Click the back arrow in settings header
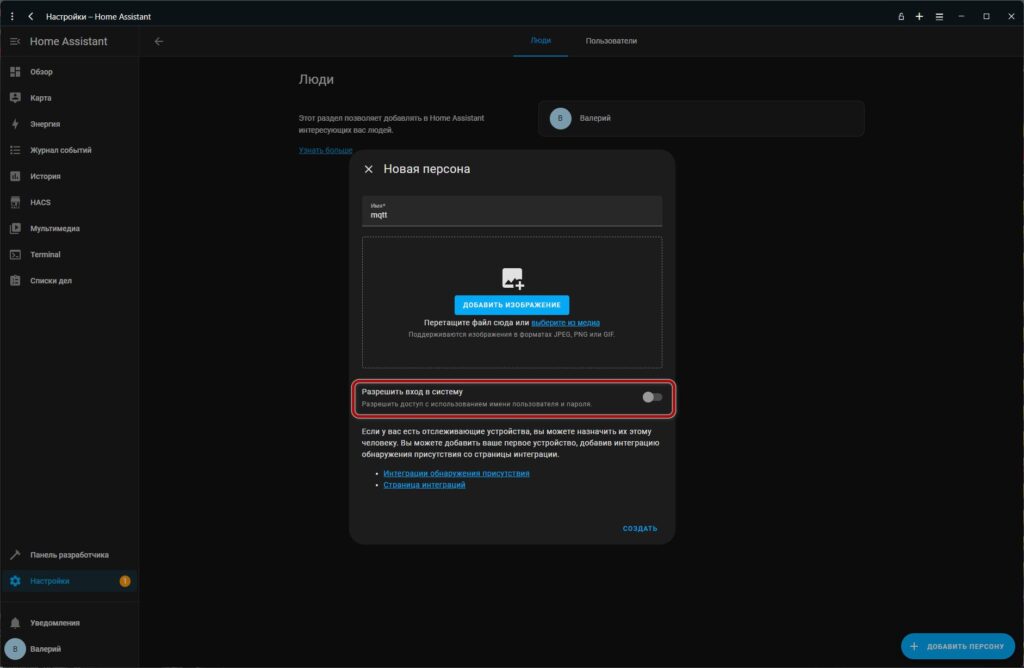Screen dimensions: 1024x668 [x=159, y=41]
